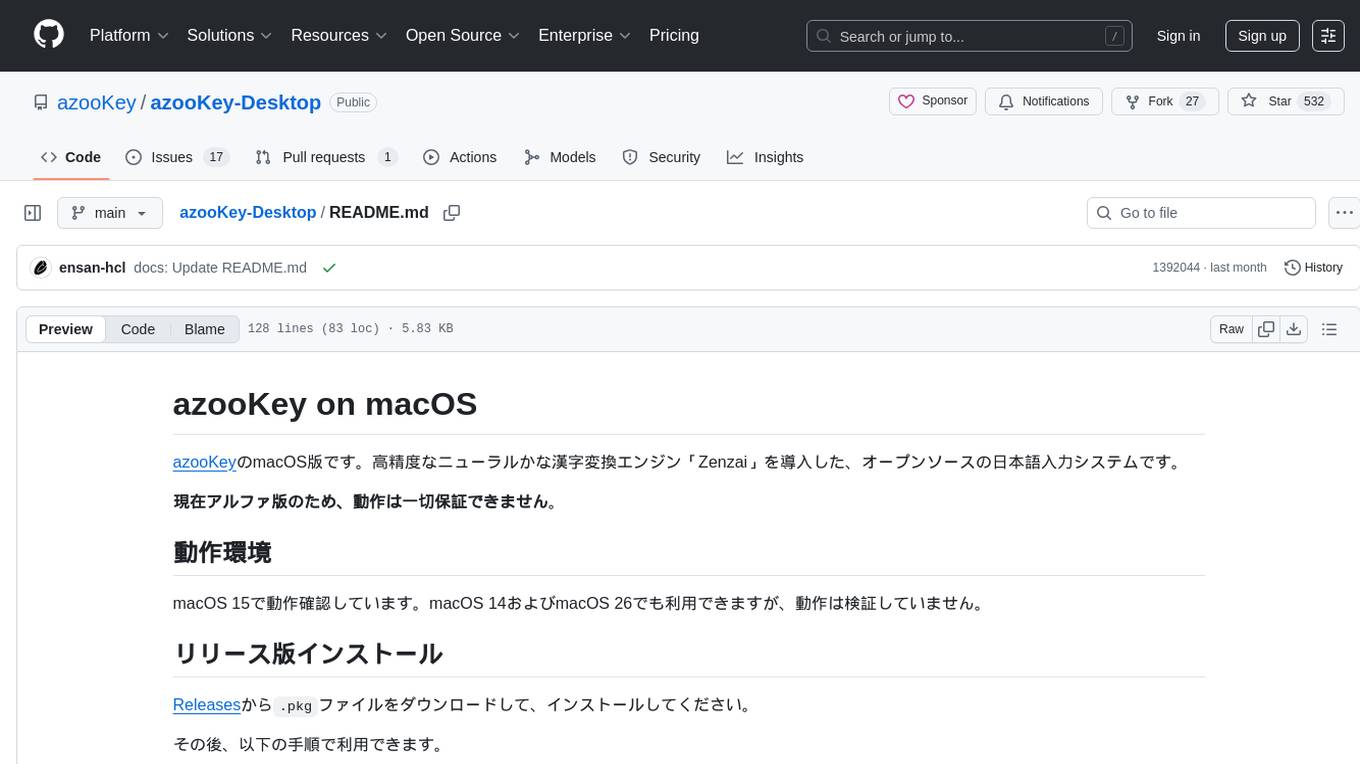Viewport: 1360px width, 764px height.
Task: Click the ensan-hcl avatar image
Action: pyautogui.click(x=41, y=268)
